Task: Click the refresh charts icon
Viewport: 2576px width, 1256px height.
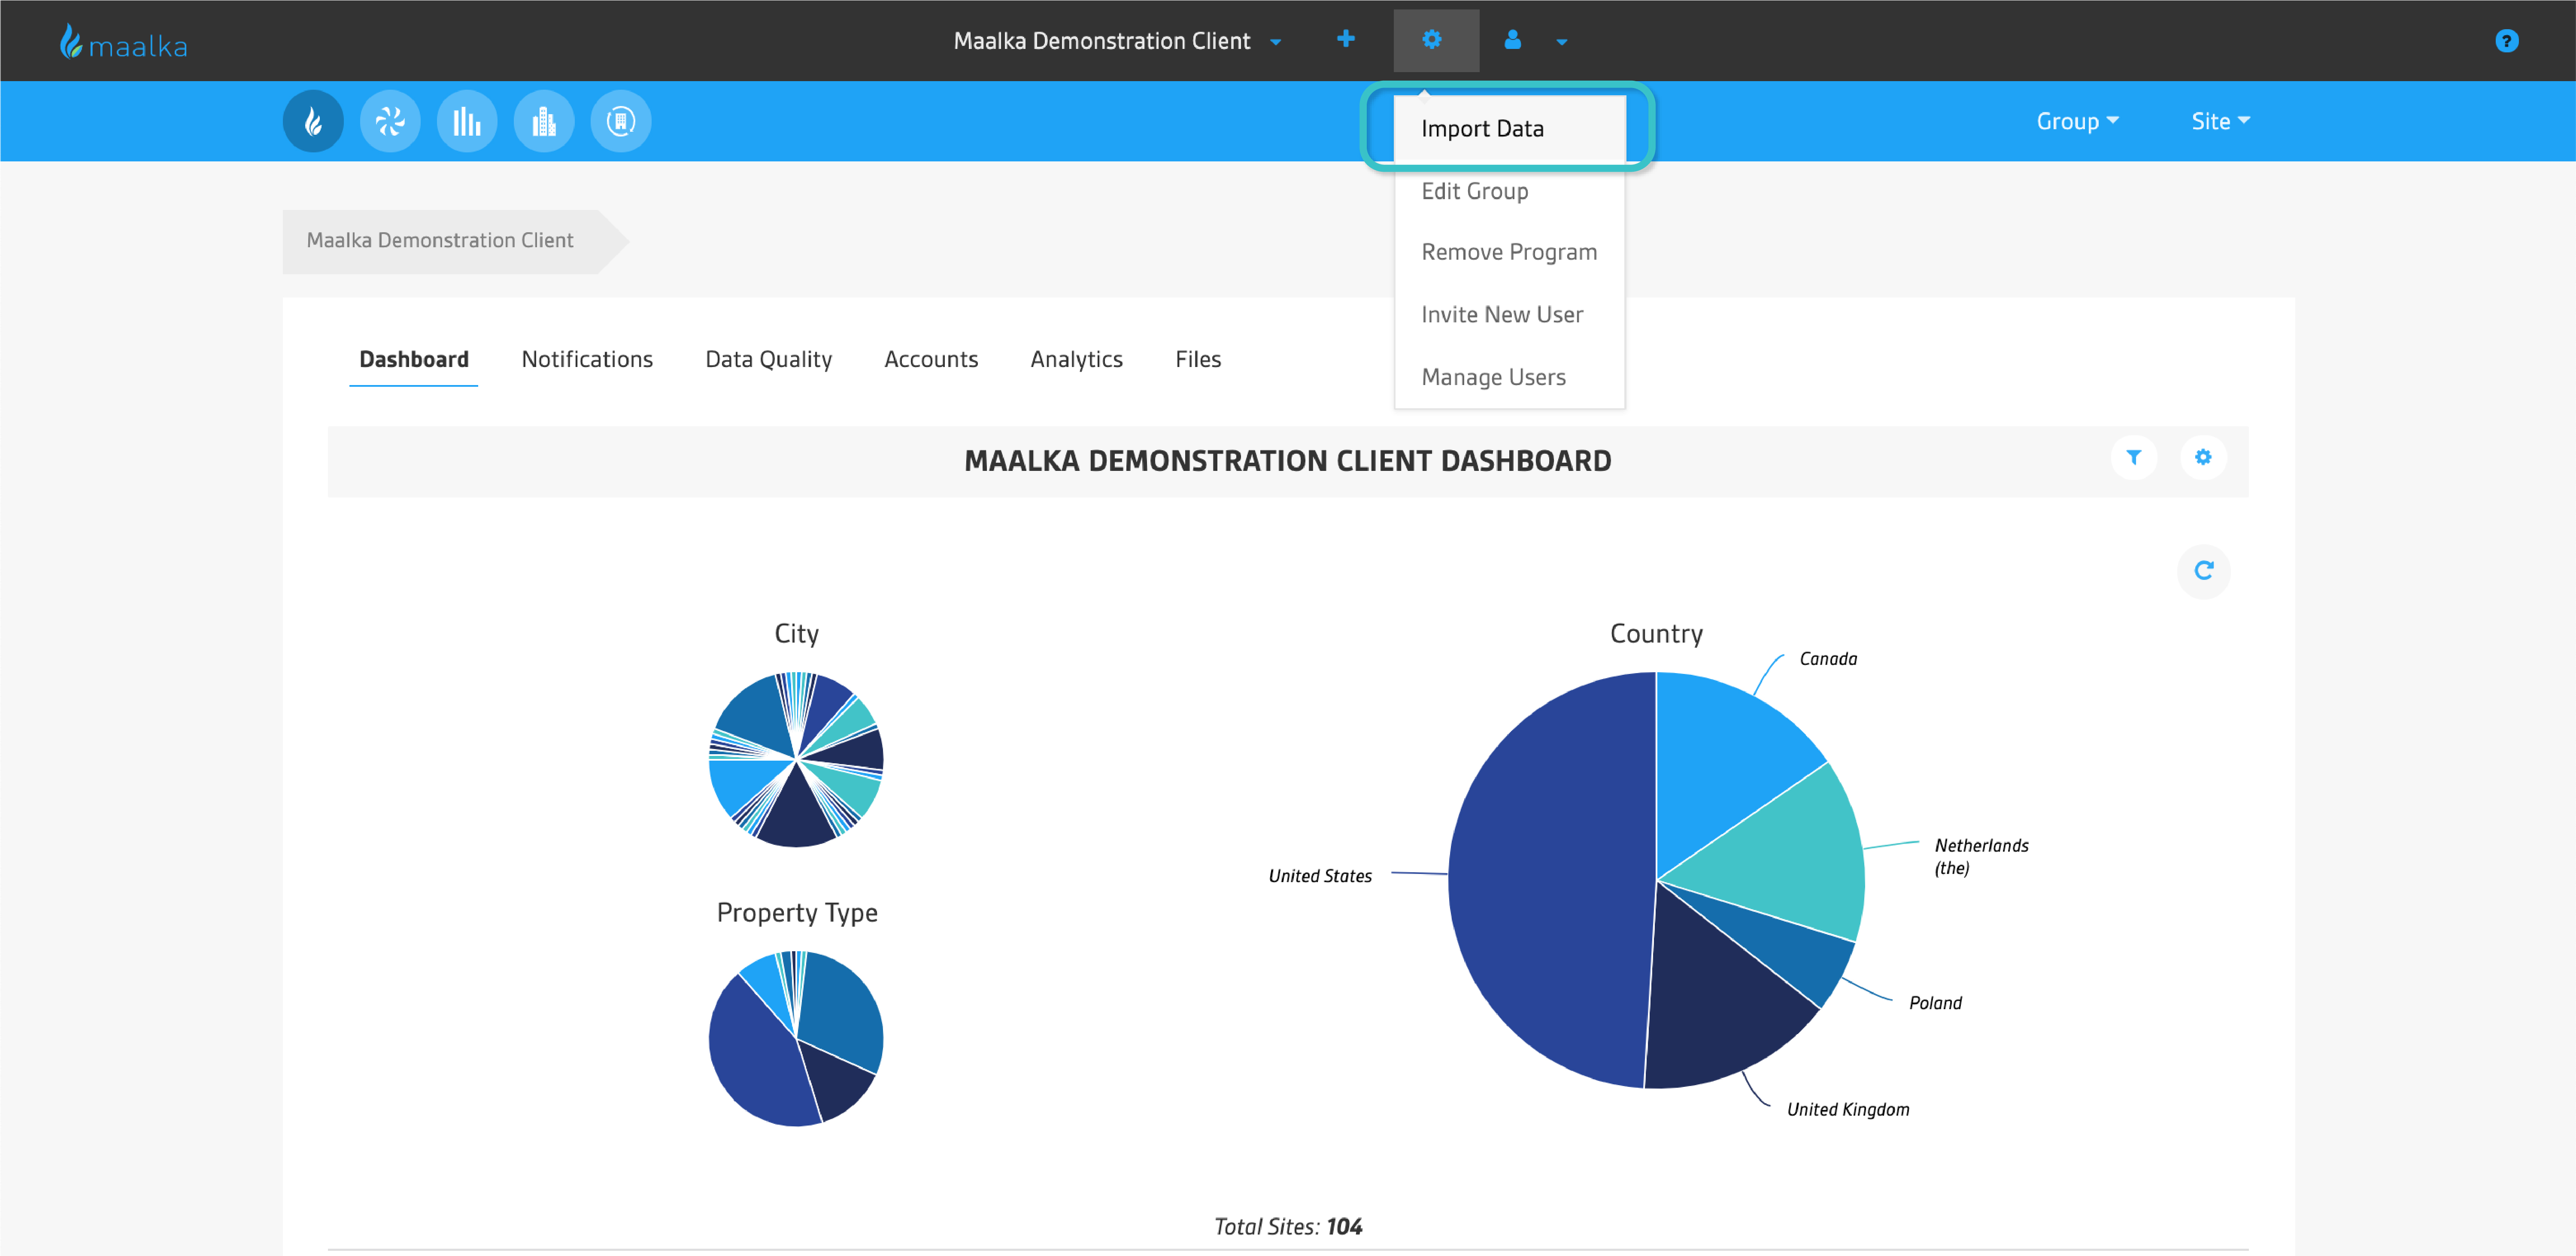Action: click(x=2204, y=571)
